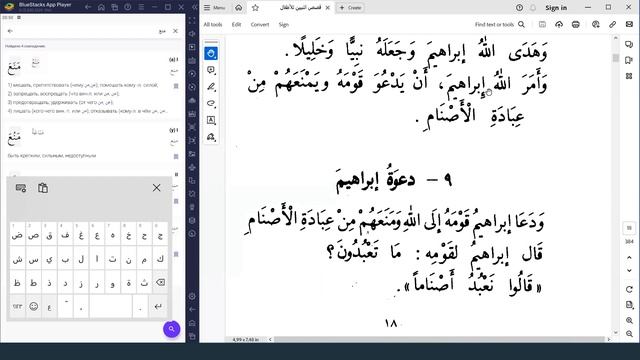This screenshot has height=360, width=640.
Task: Select the freehand Draw tool in Acrobat
Action: pyautogui.click(x=211, y=103)
